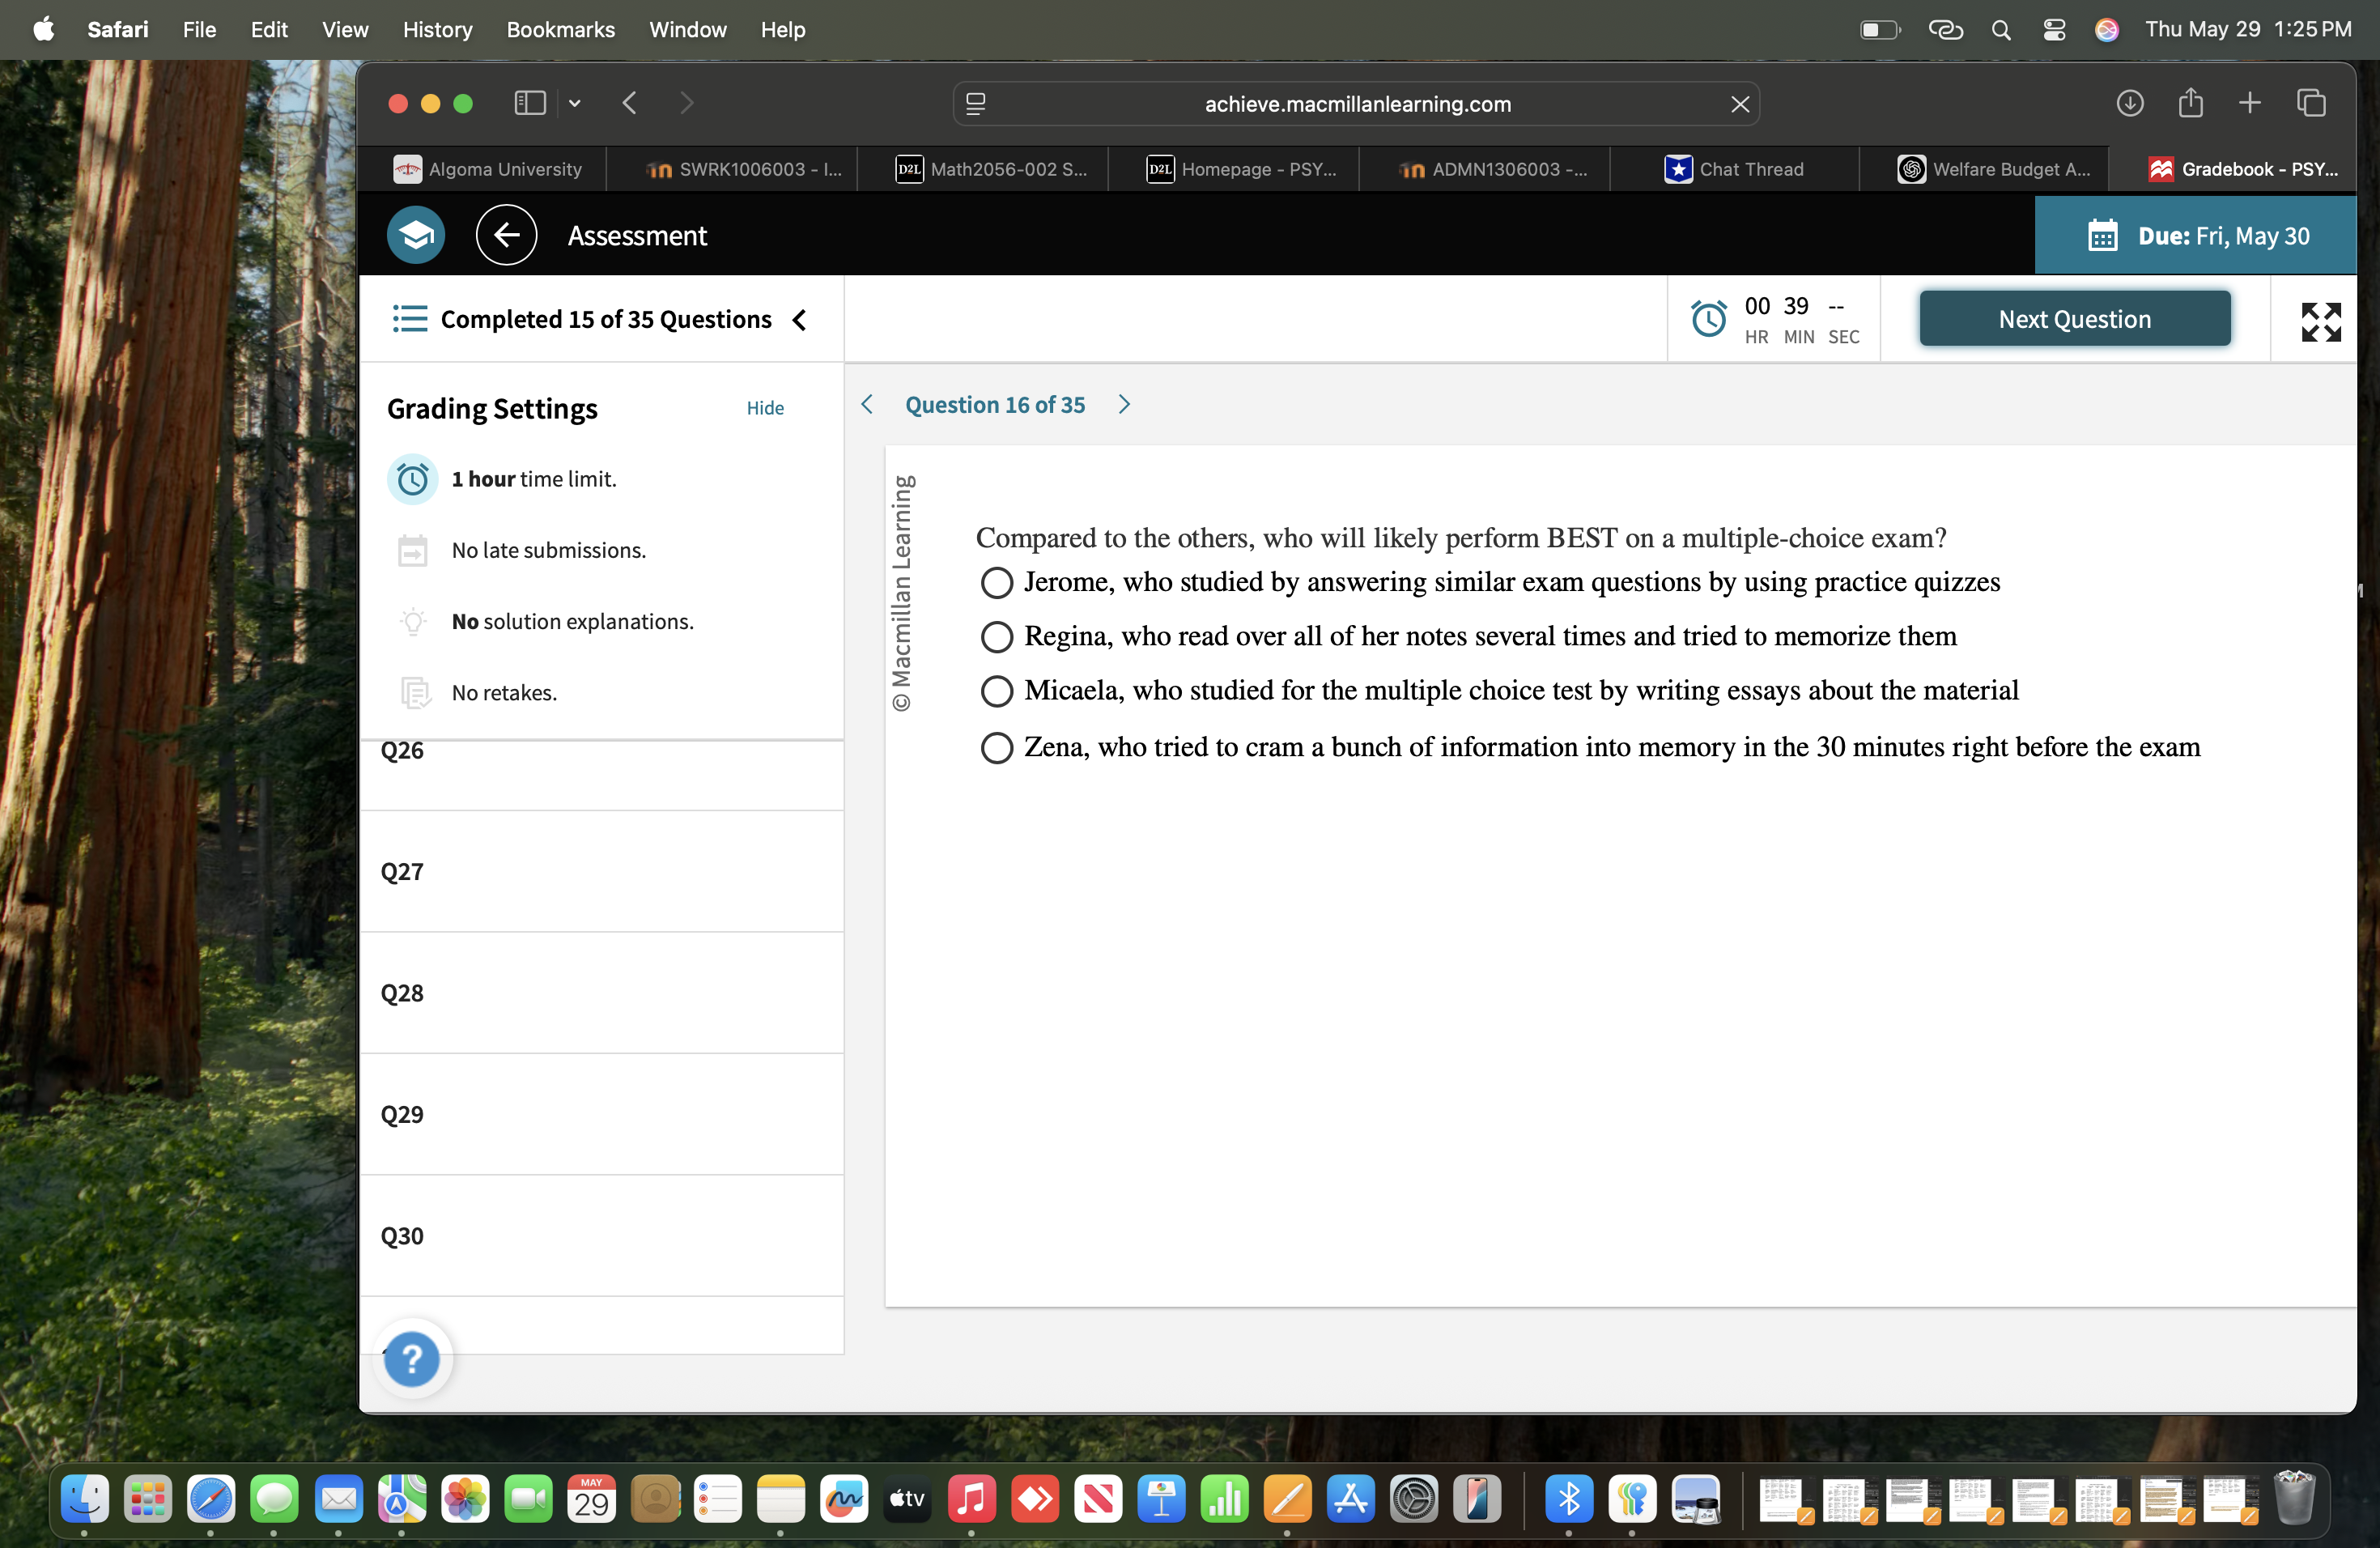Hide the Grading Settings panel
Screen dimensions: 2380x1548
point(764,408)
